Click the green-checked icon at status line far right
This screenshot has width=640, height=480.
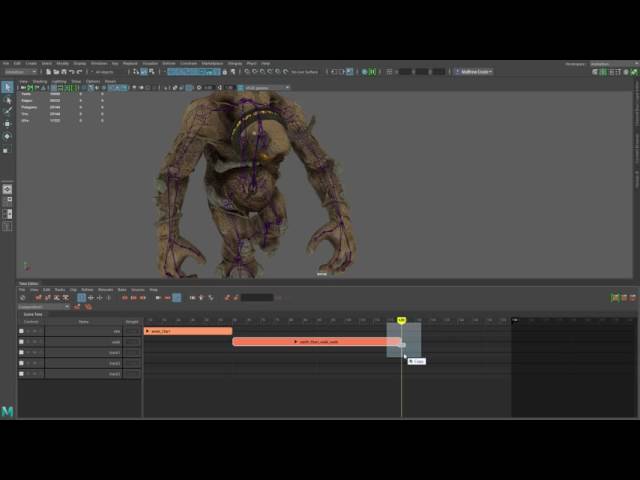(x=633, y=72)
